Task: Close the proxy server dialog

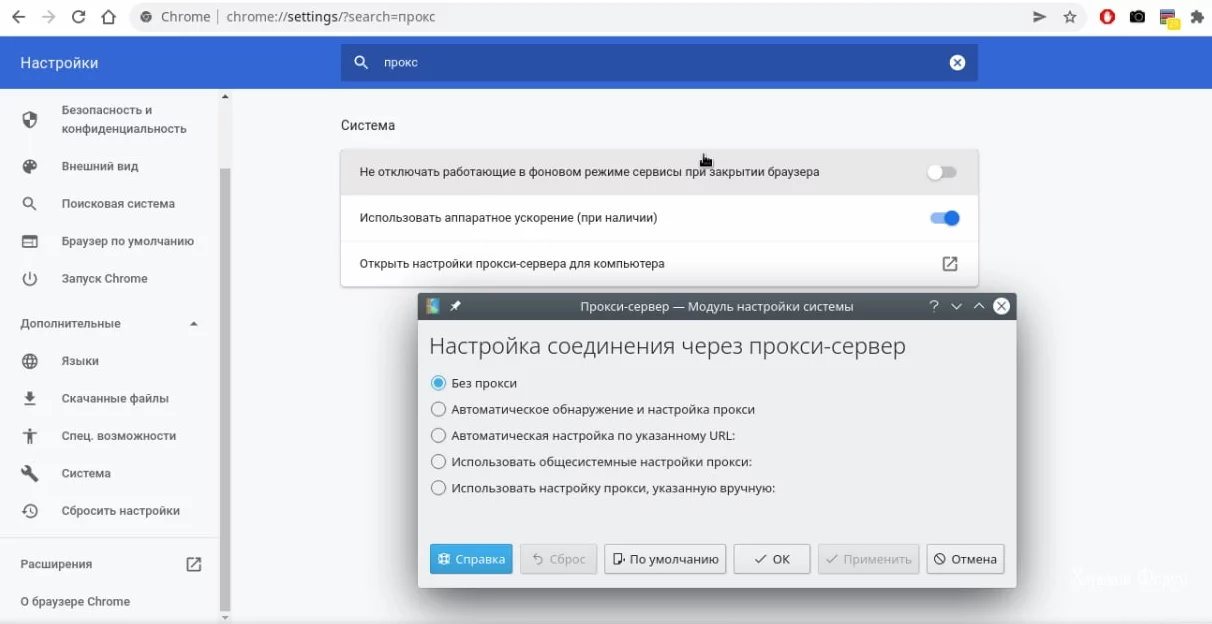Action: (1001, 306)
